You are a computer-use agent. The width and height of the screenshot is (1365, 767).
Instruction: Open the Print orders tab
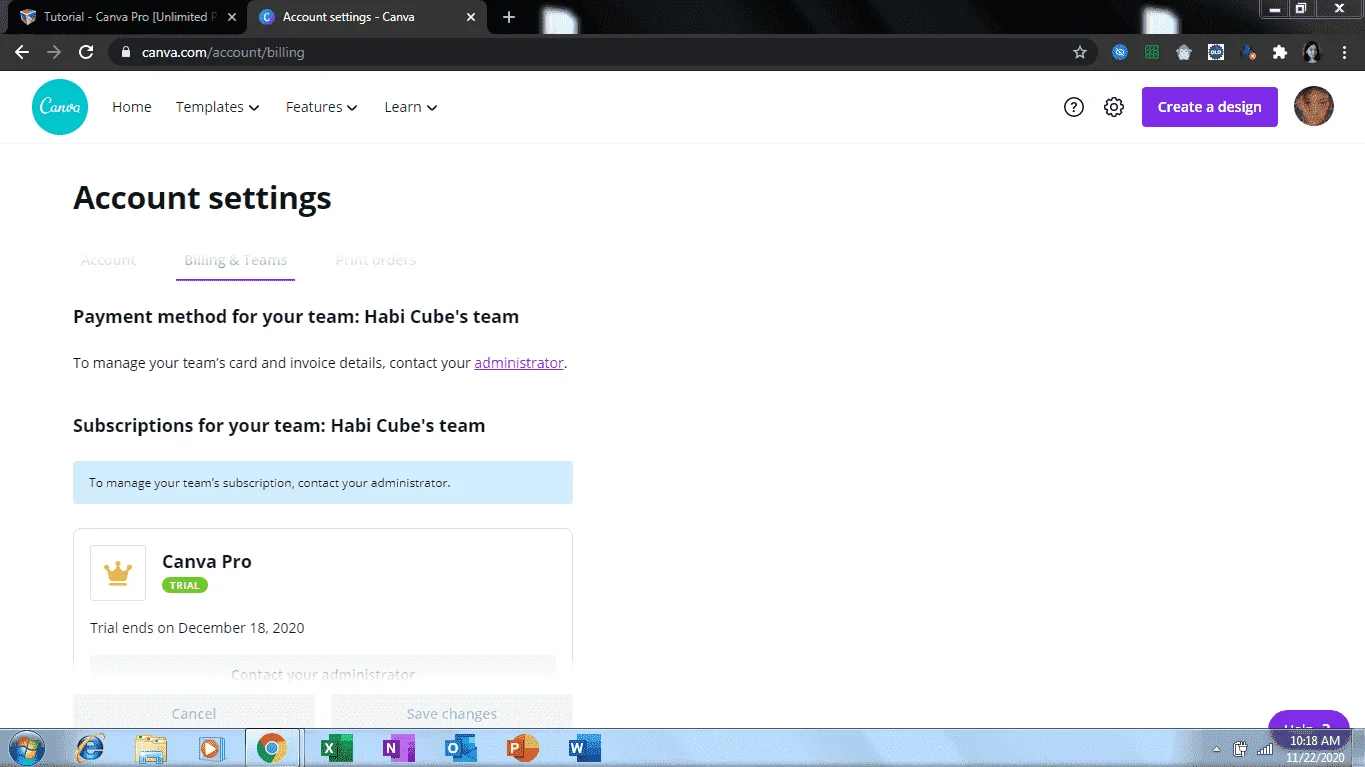coord(376,260)
